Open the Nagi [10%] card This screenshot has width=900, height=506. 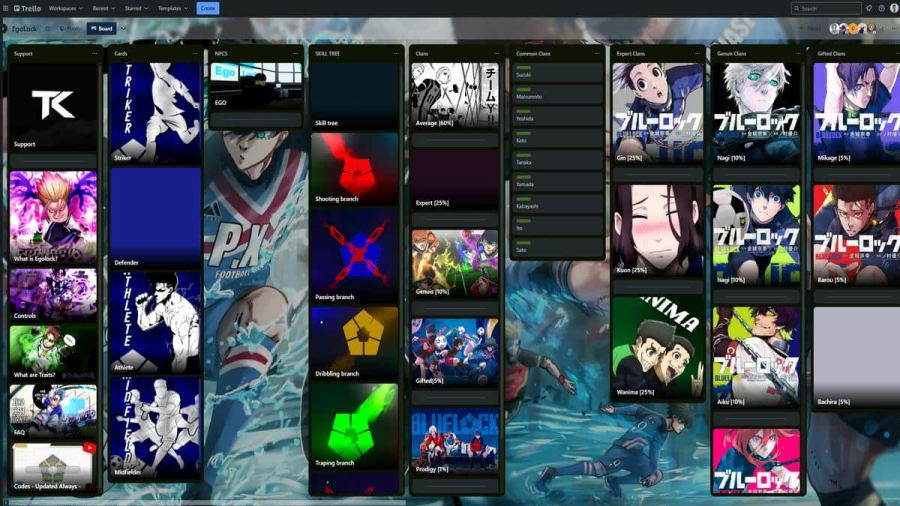point(757,113)
